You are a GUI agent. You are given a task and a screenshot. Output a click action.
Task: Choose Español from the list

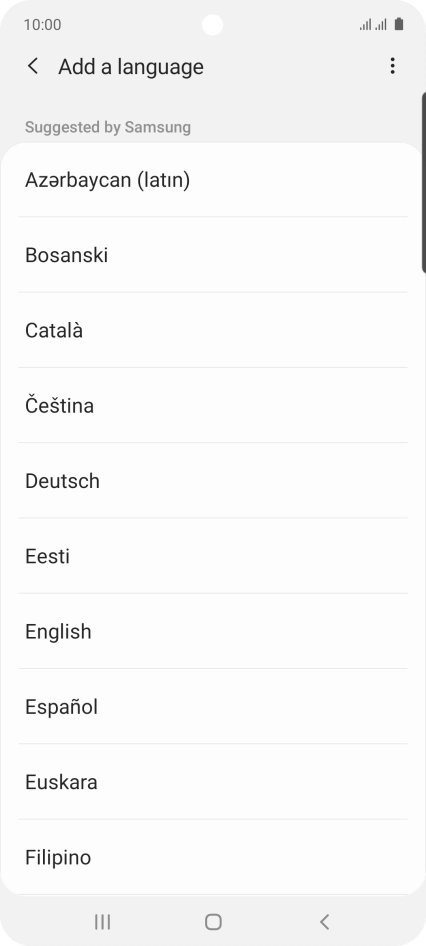click(x=213, y=706)
